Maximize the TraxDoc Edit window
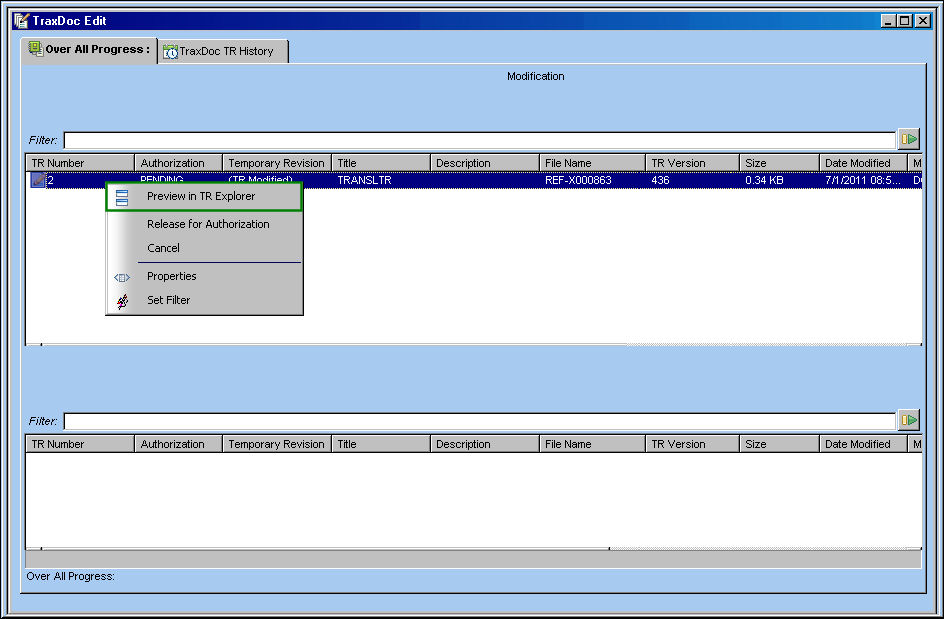 coord(905,20)
